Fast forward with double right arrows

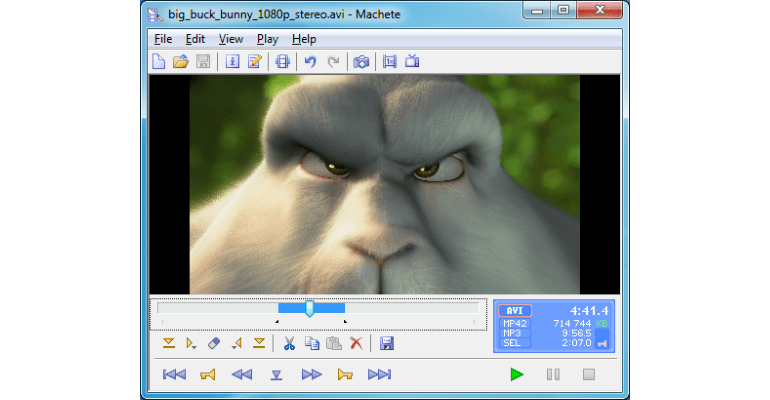311,374
